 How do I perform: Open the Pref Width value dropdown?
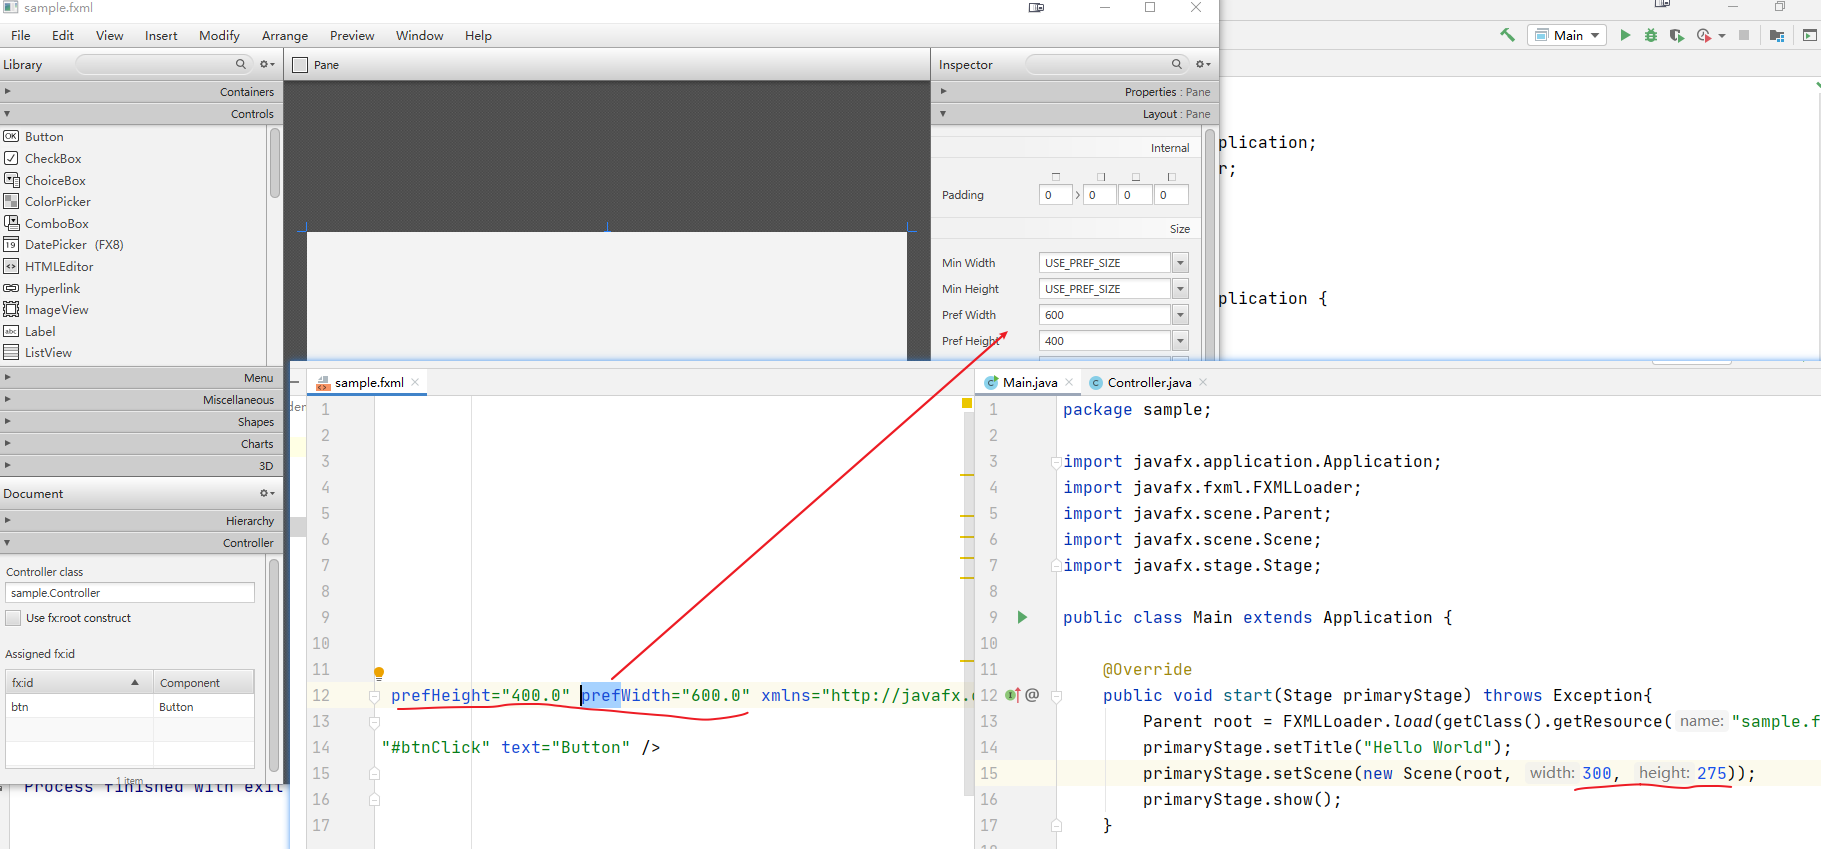tap(1180, 315)
